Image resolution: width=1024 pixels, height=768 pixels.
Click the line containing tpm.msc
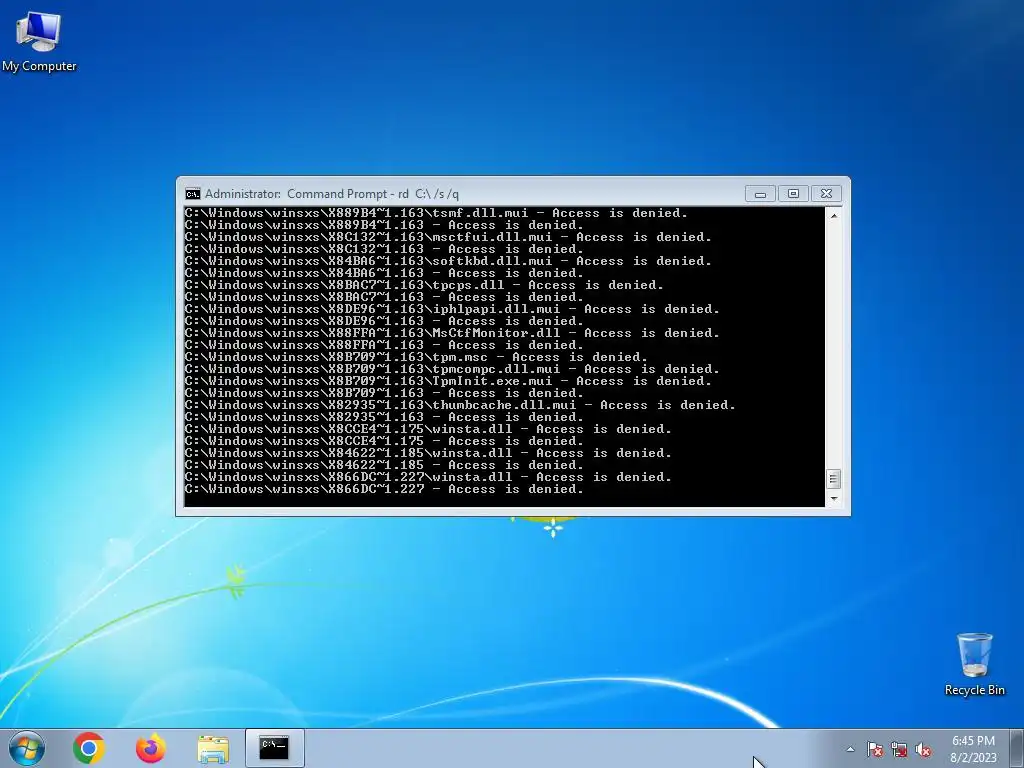(416, 357)
